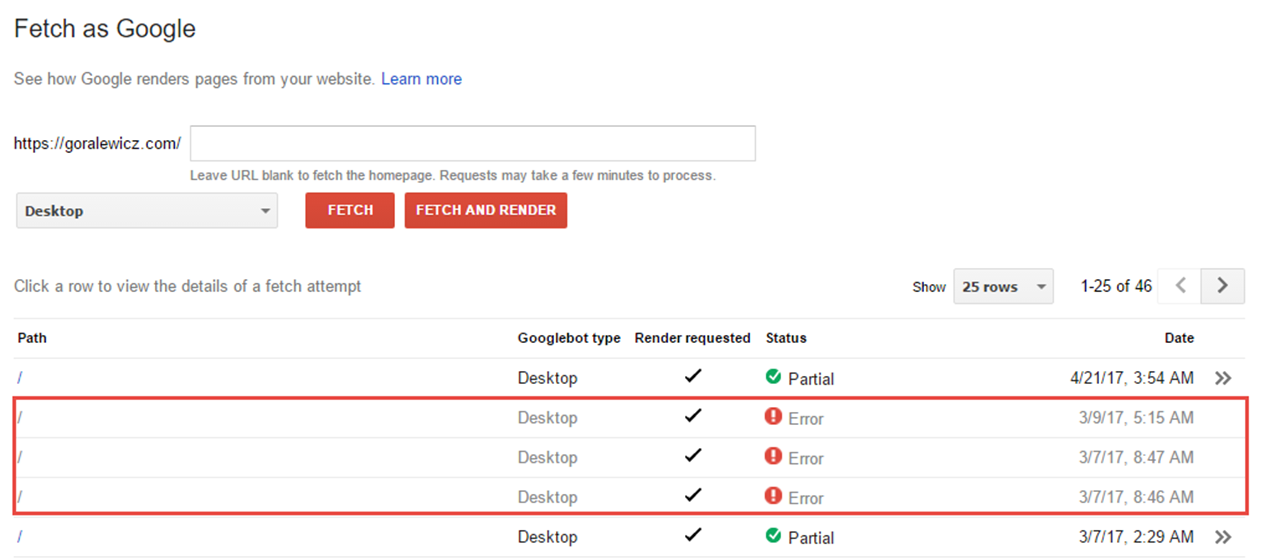Click green Partial icon for 2:29 AM row

pos(773,536)
